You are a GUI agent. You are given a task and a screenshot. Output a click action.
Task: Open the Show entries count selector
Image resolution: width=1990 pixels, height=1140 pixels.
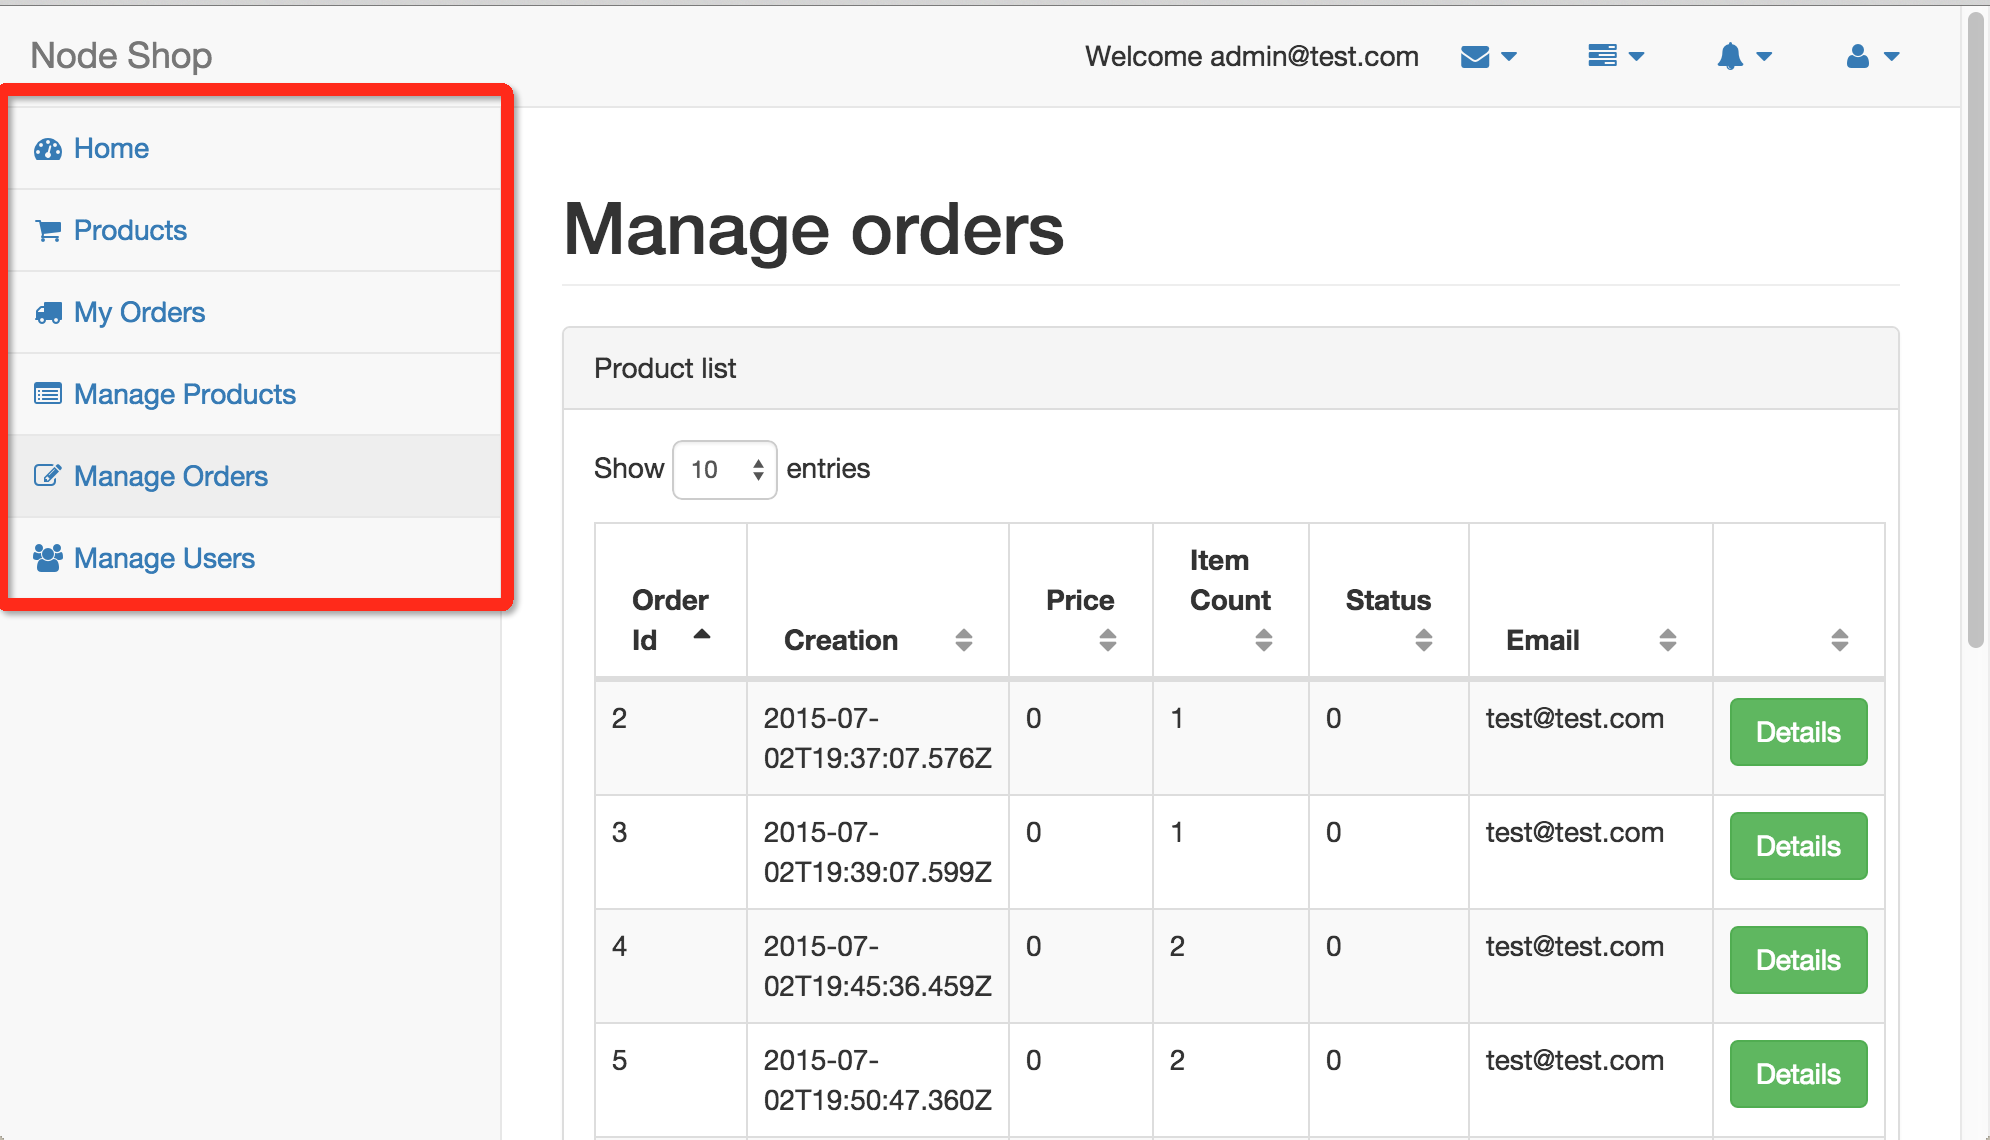(x=724, y=470)
